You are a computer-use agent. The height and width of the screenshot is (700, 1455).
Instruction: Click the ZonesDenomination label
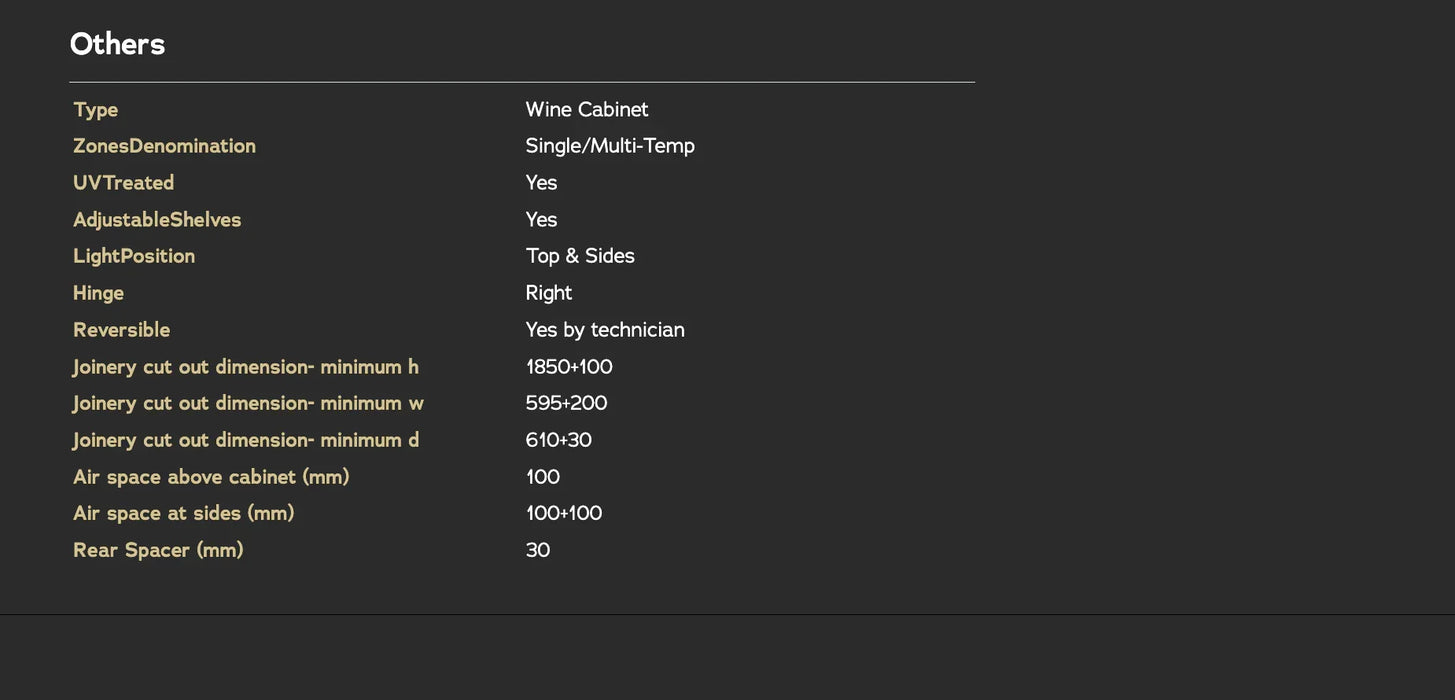pos(164,146)
